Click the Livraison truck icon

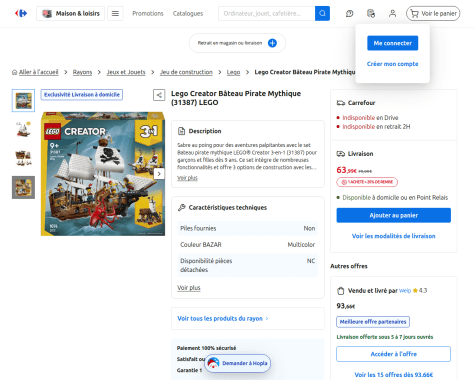point(341,154)
